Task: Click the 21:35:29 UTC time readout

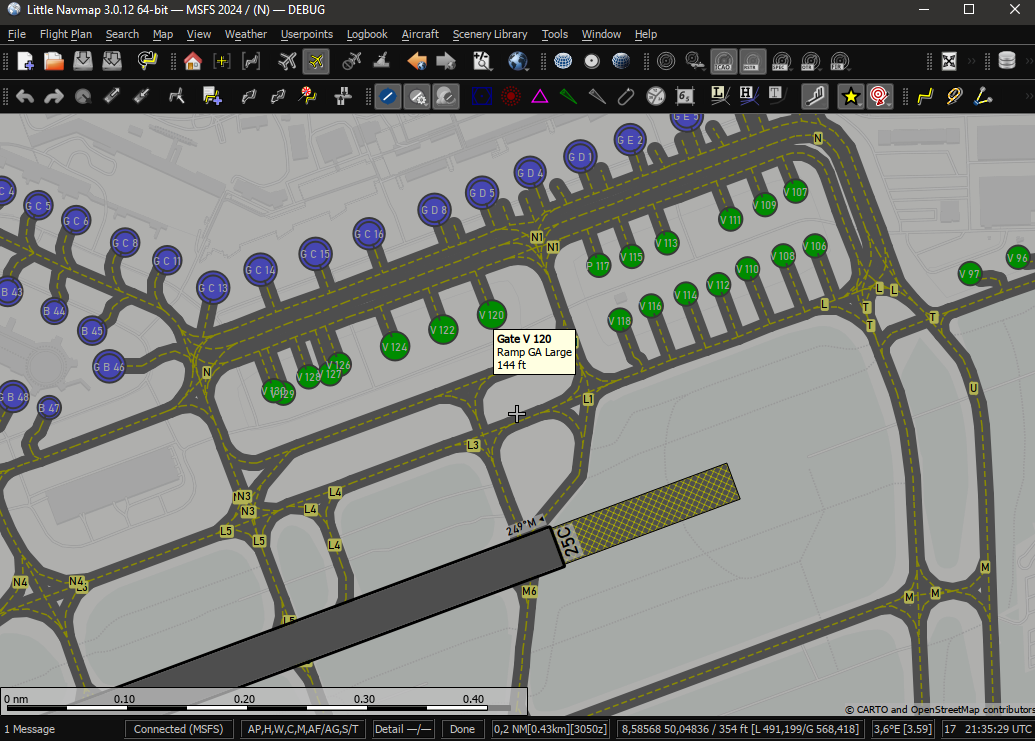Action: [999, 729]
